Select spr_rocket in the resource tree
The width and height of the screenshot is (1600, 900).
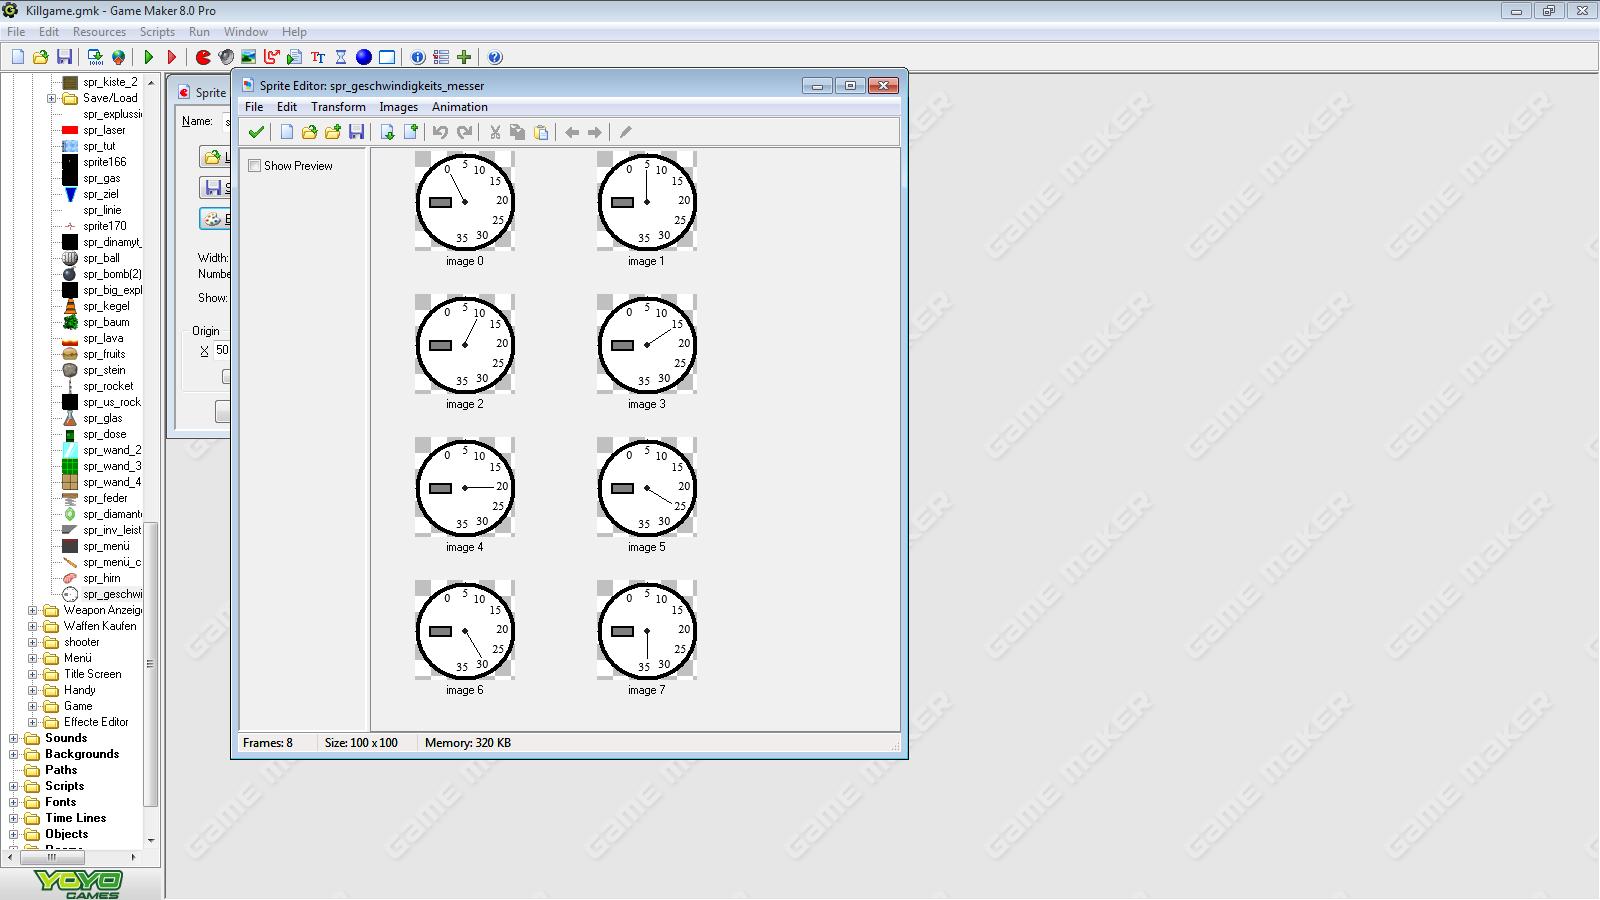click(108, 386)
